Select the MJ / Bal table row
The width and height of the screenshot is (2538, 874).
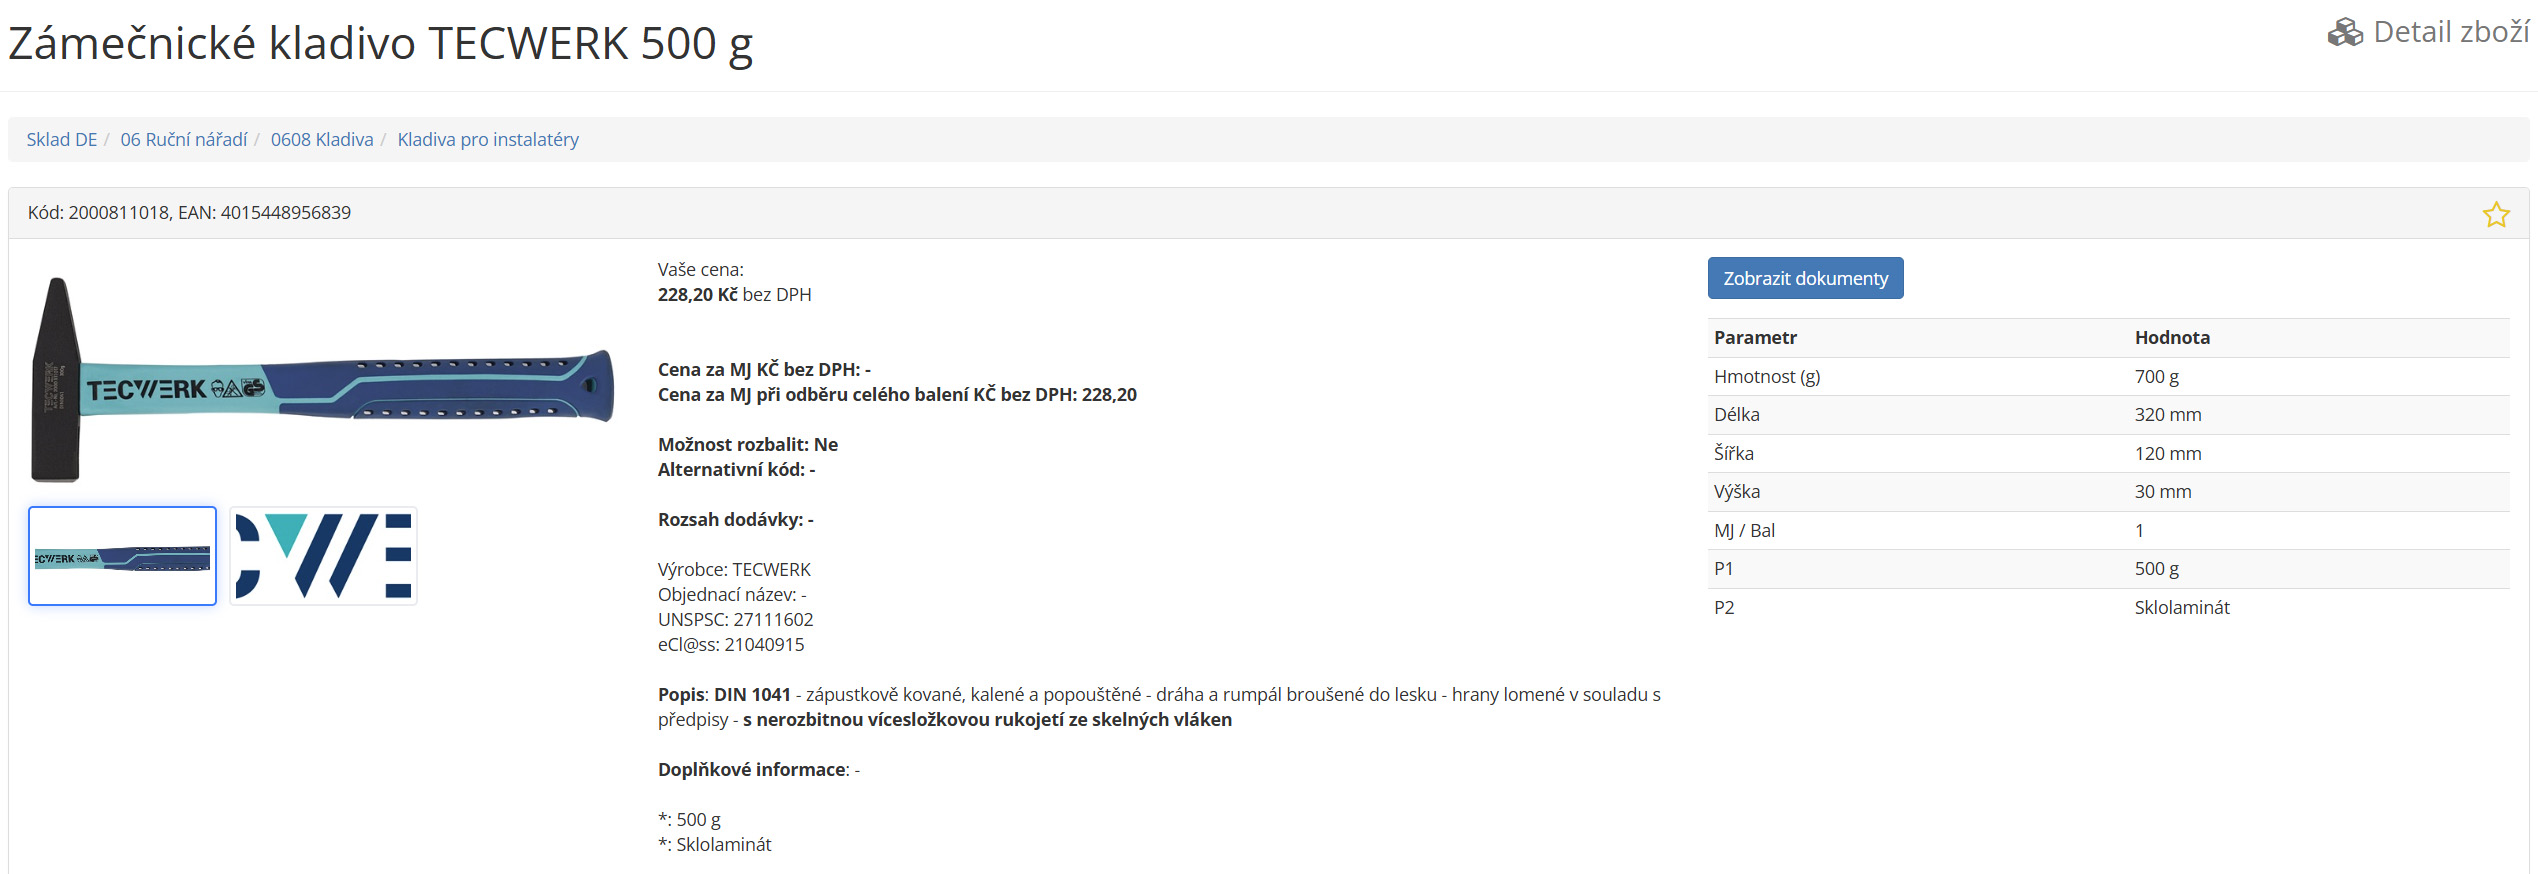coord(2107,531)
